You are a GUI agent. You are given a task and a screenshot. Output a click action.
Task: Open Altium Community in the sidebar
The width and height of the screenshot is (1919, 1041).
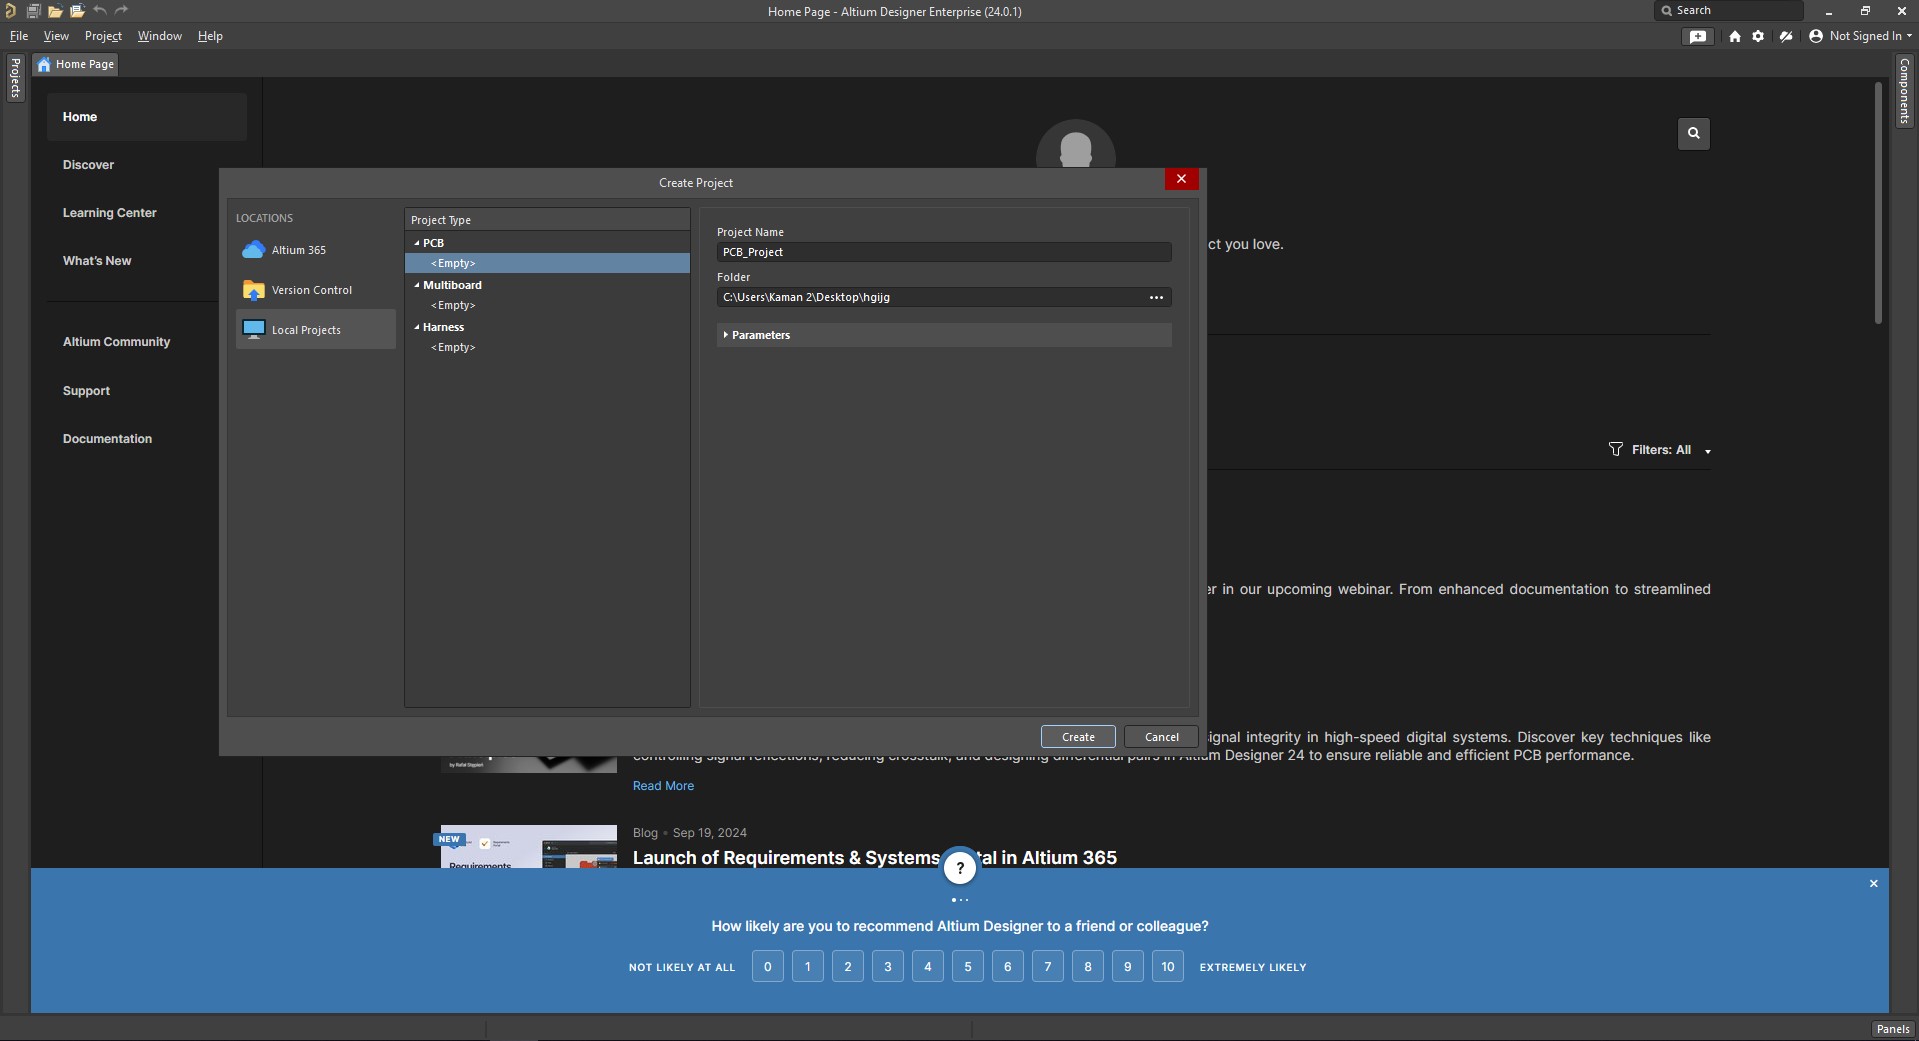coord(116,342)
